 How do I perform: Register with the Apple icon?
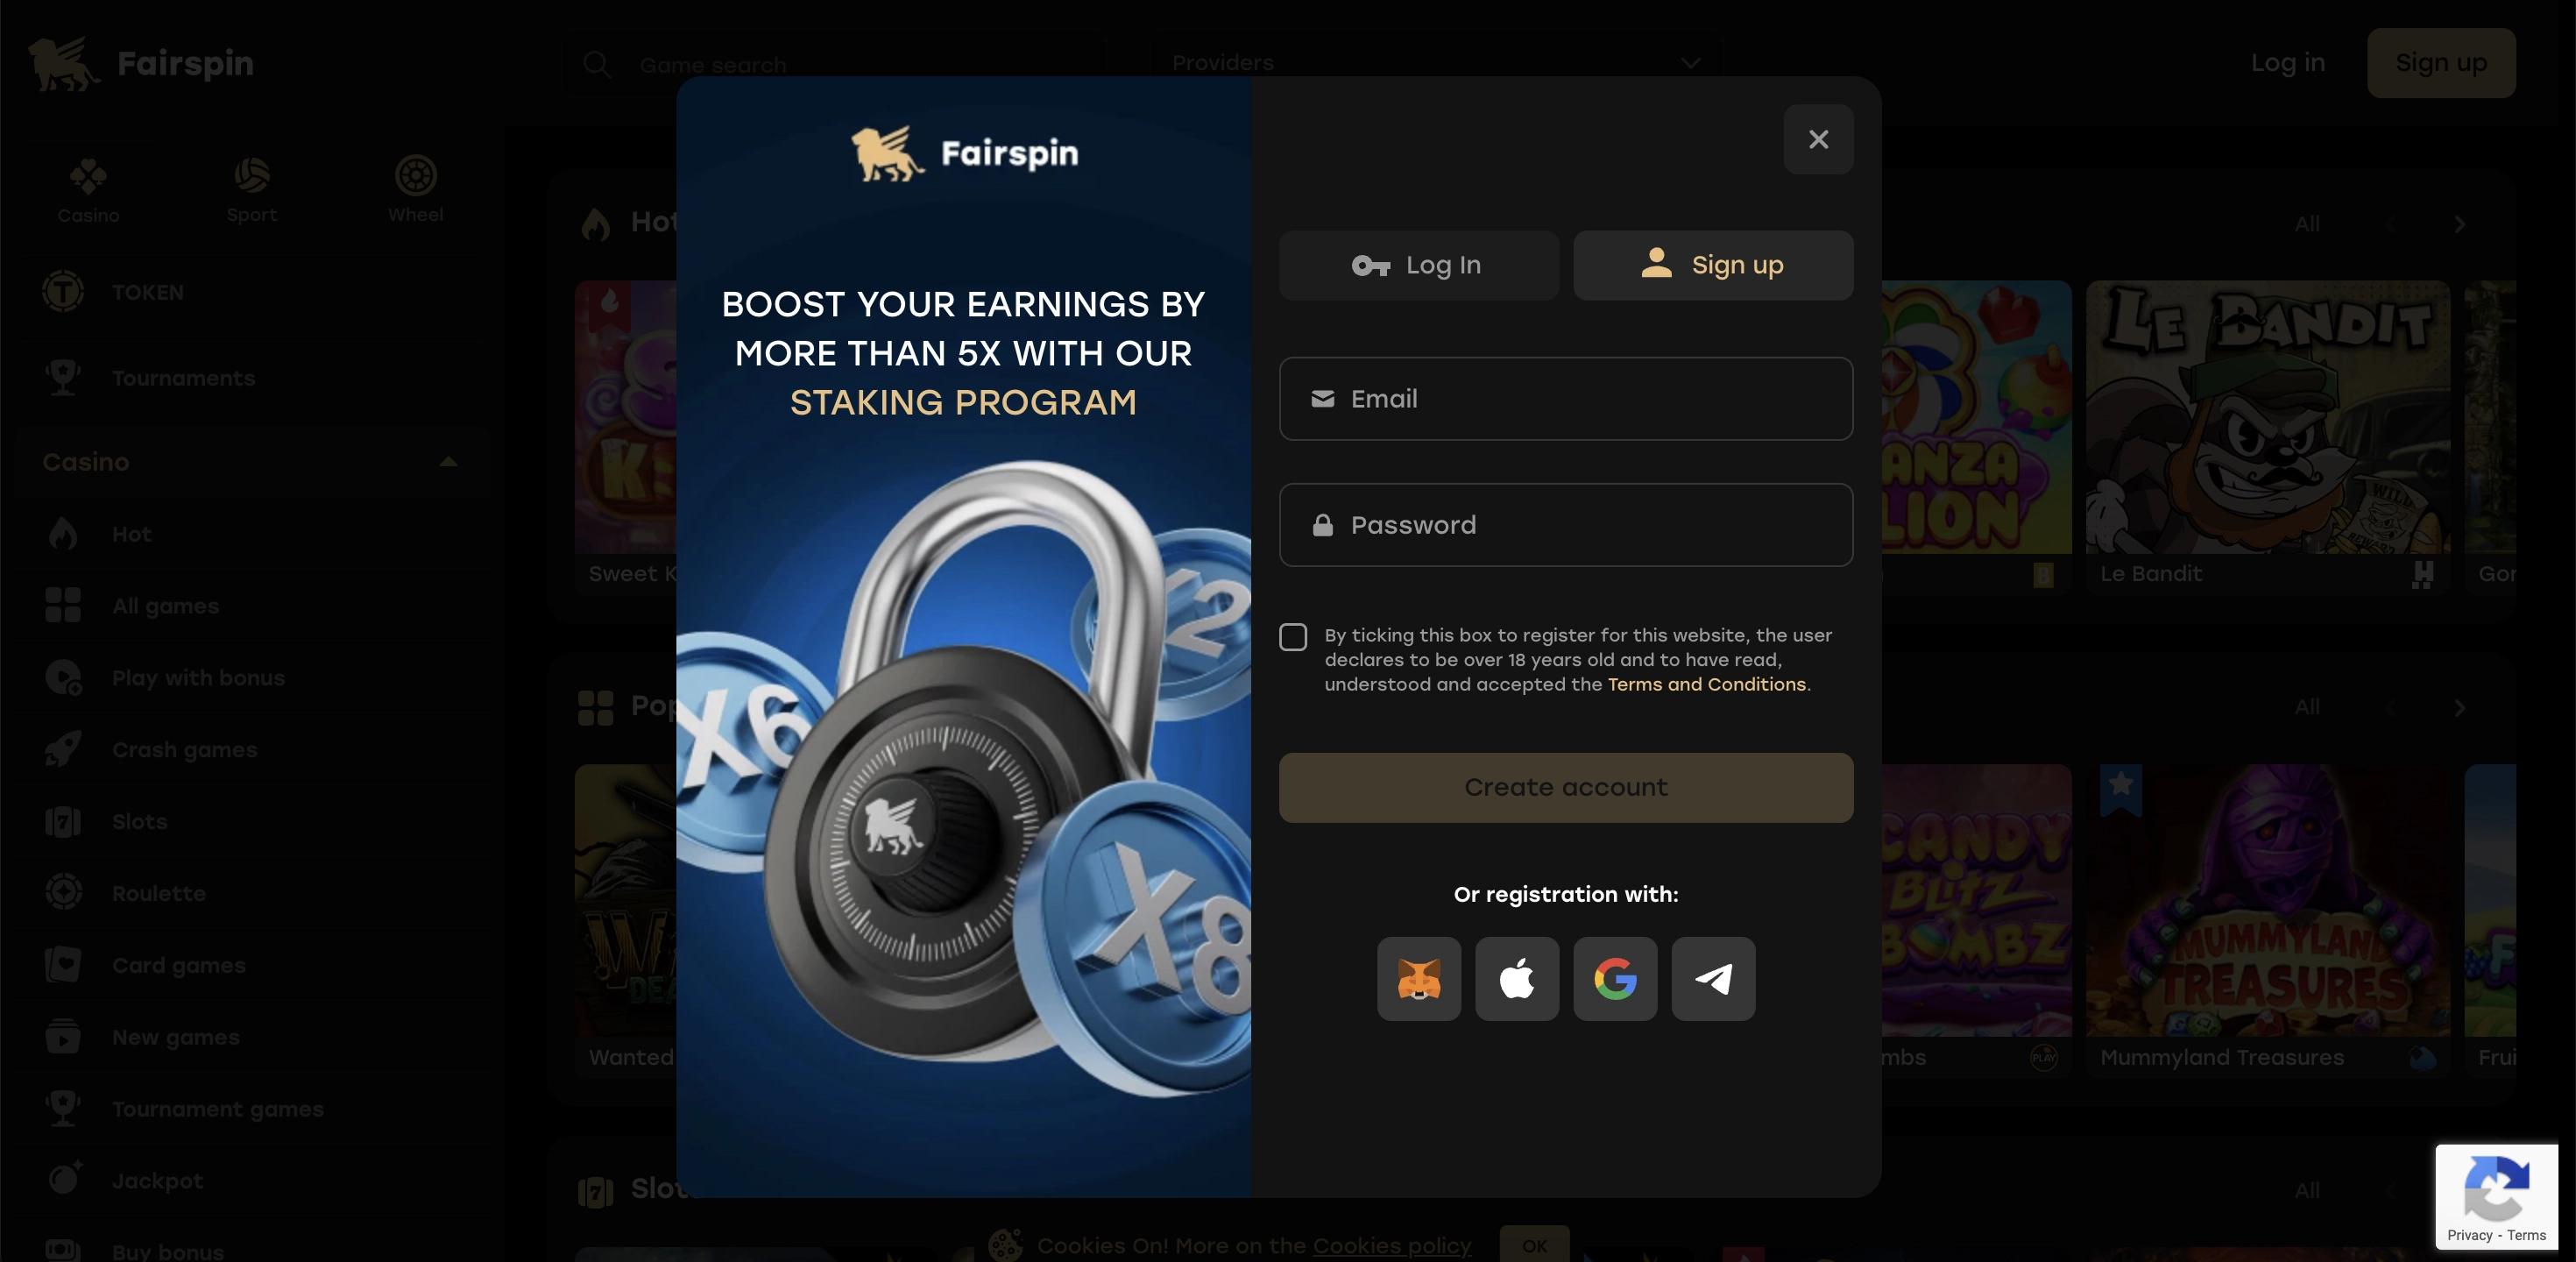coord(1516,978)
